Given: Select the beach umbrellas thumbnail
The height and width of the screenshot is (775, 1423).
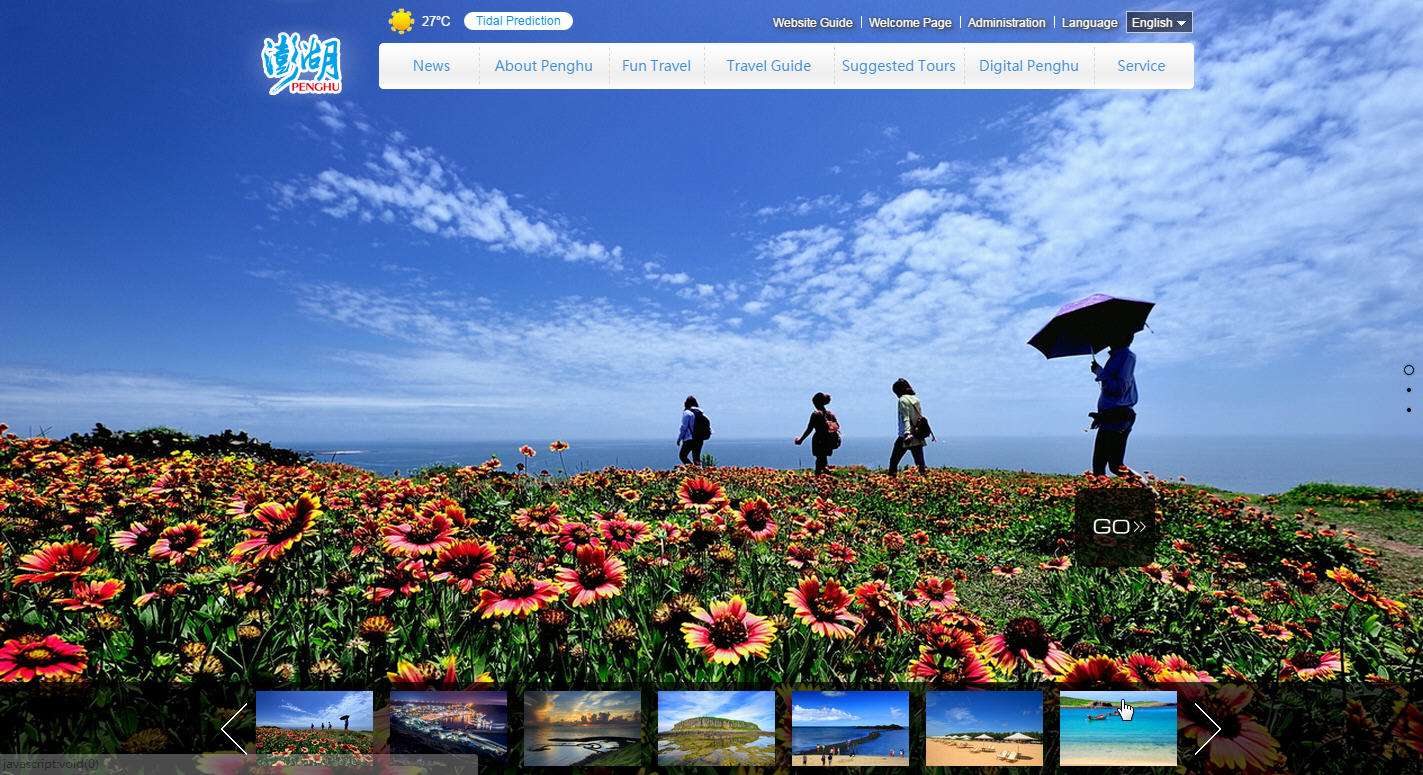Looking at the screenshot, I should tap(984, 728).
